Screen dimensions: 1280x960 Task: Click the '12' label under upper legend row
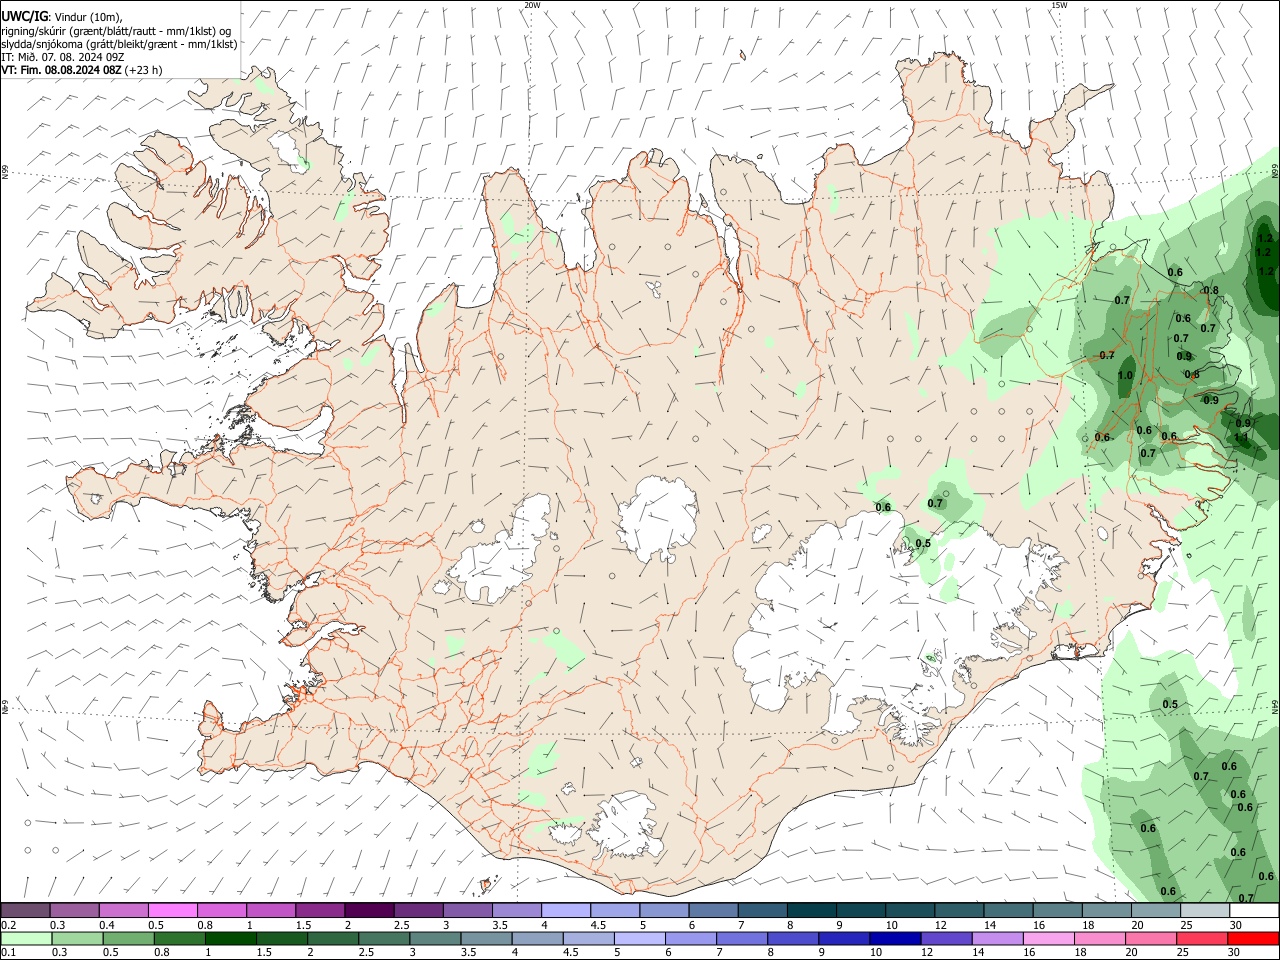940,925
